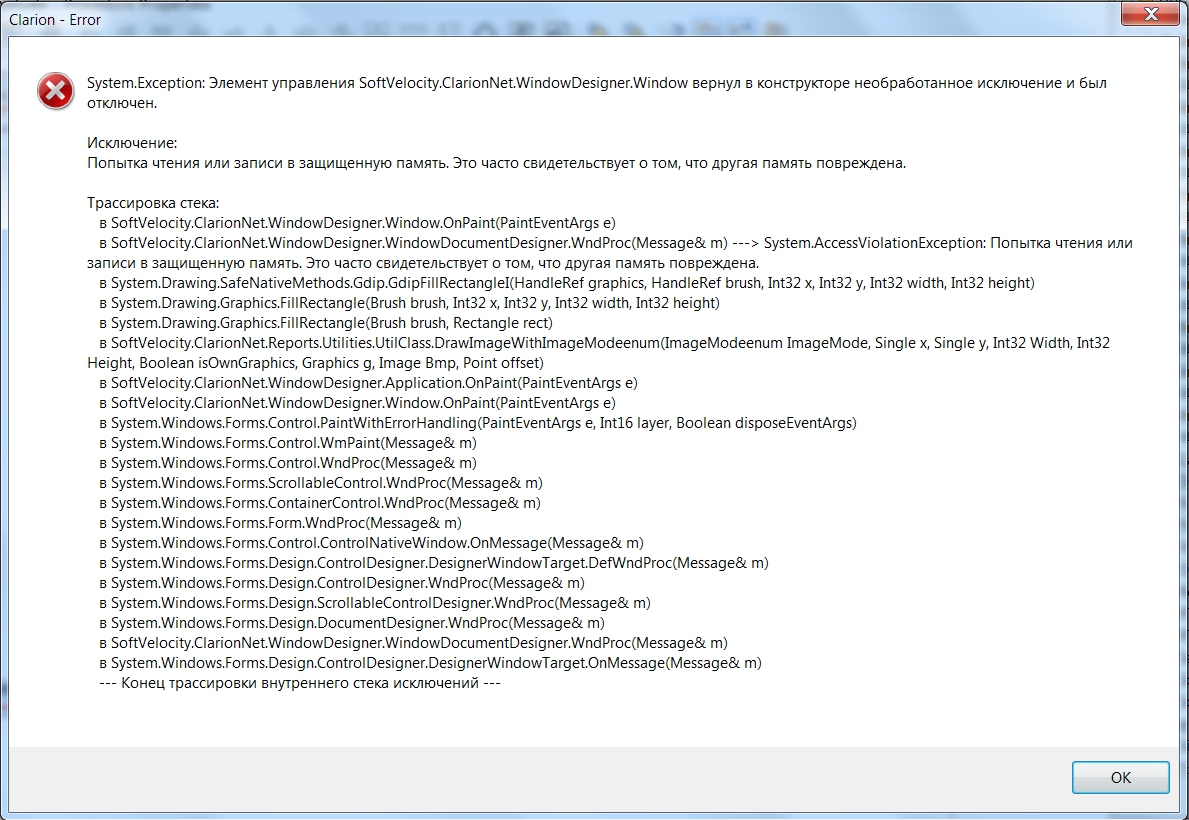
Task: Click the ControlNativeWindow.OnMessage stack line
Action: tap(371, 543)
